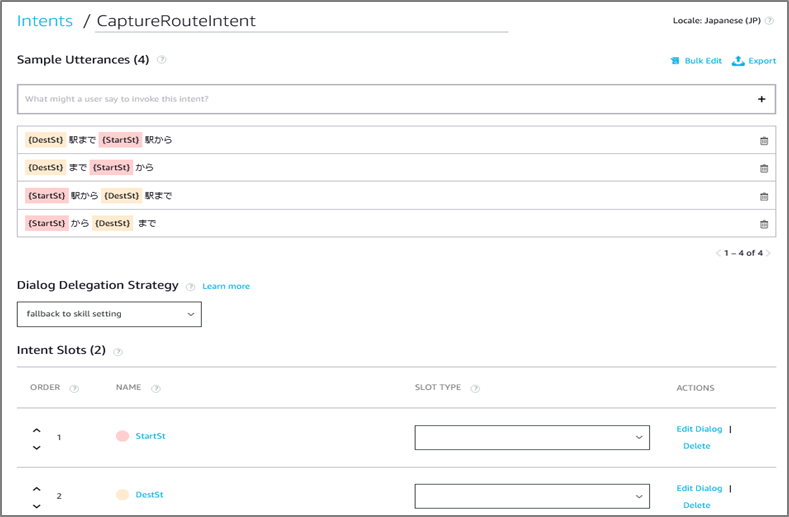The image size is (789, 517).
Task: Edit the CaptureRouteIntent name field
Action: [x=301, y=21]
